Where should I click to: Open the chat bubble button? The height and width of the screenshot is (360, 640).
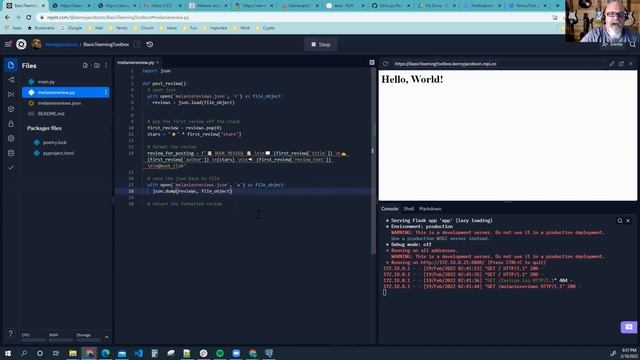[629, 327]
